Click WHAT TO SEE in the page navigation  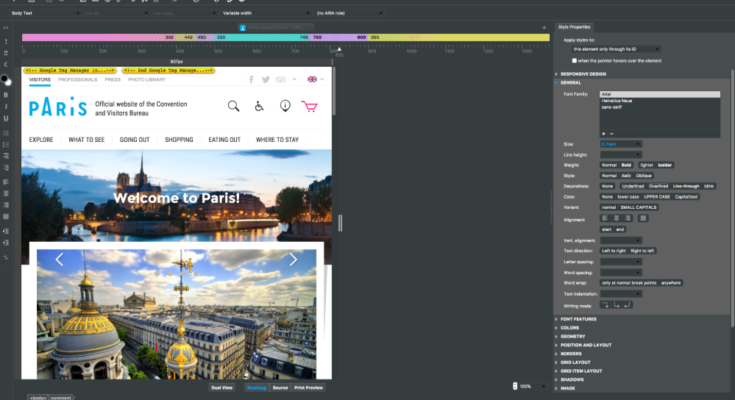[86, 140]
